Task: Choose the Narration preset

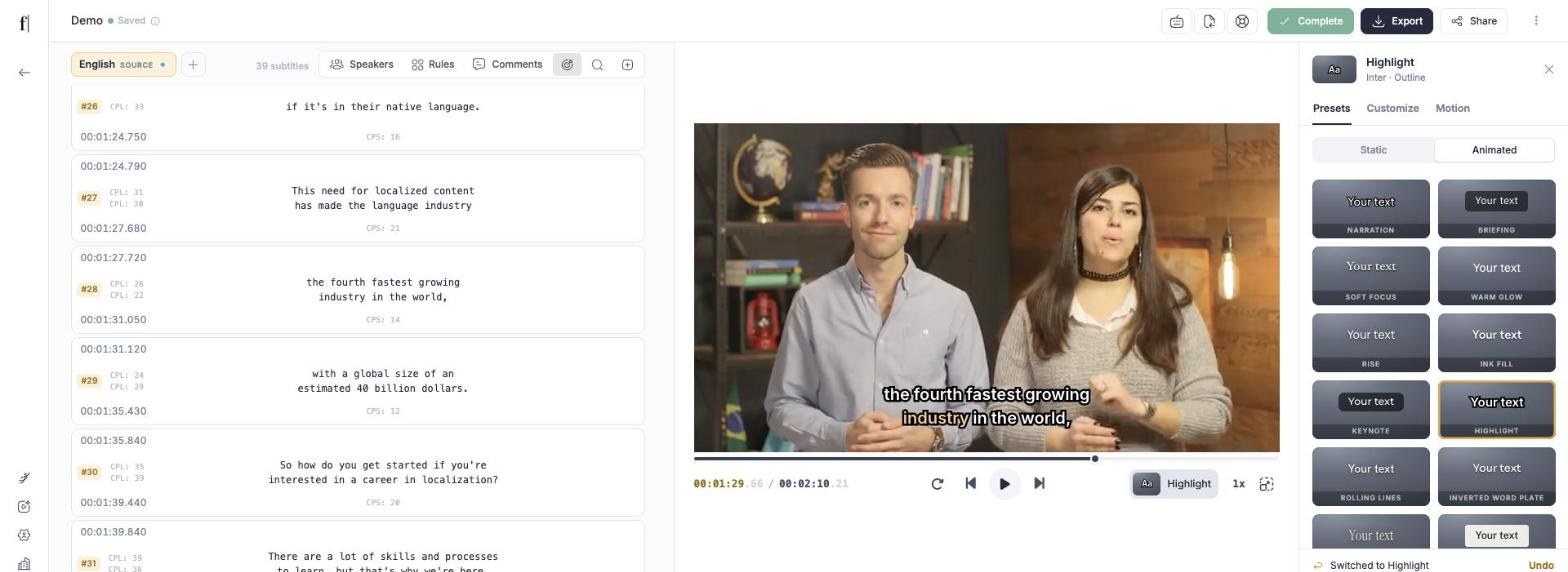Action: [x=1370, y=209]
